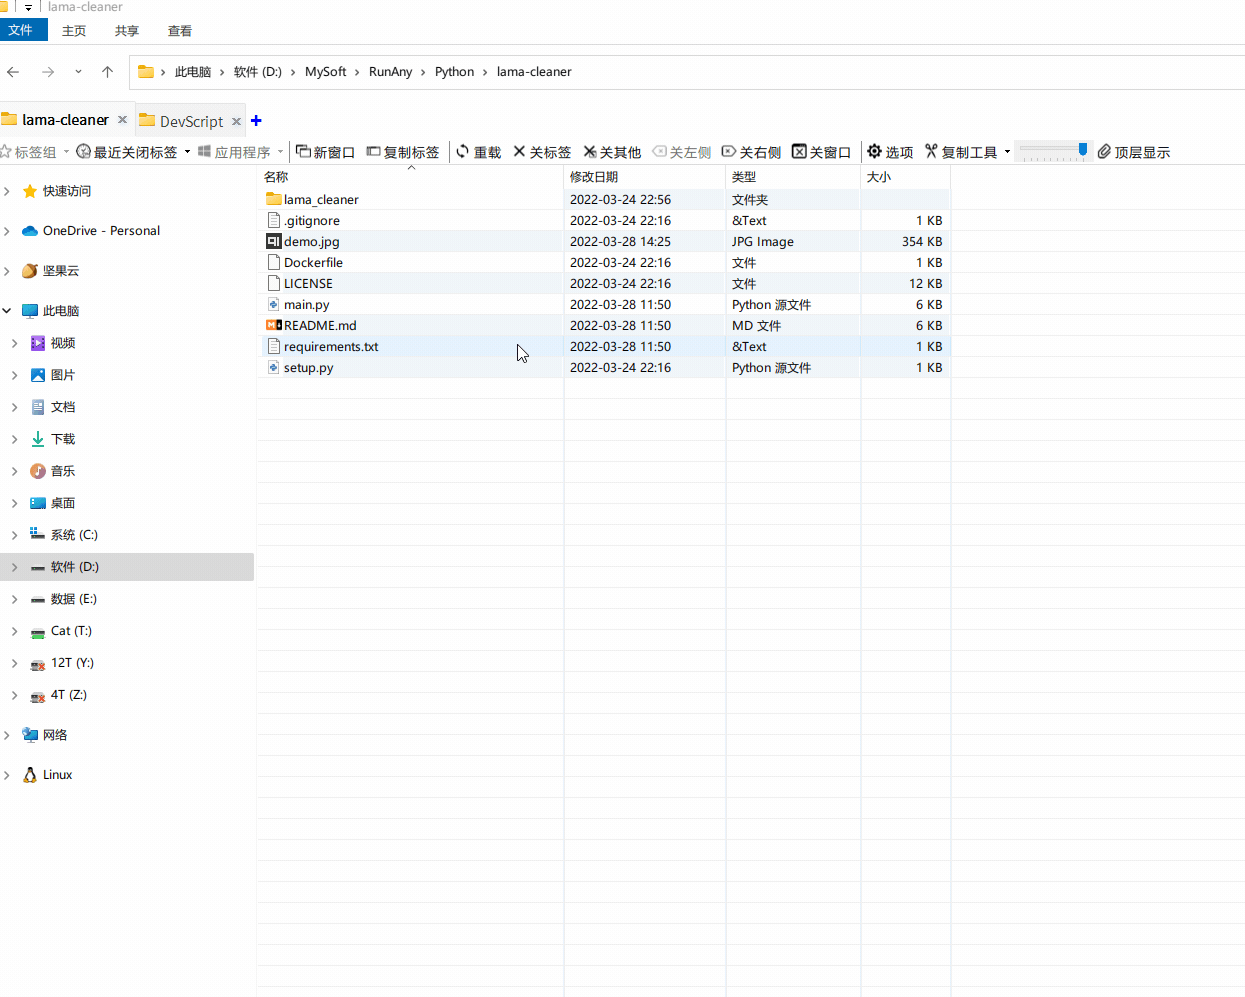This screenshot has width=1245, height=997.
Task: Duplicate the current tab using 复制标签
Action: tap(404, 151)
